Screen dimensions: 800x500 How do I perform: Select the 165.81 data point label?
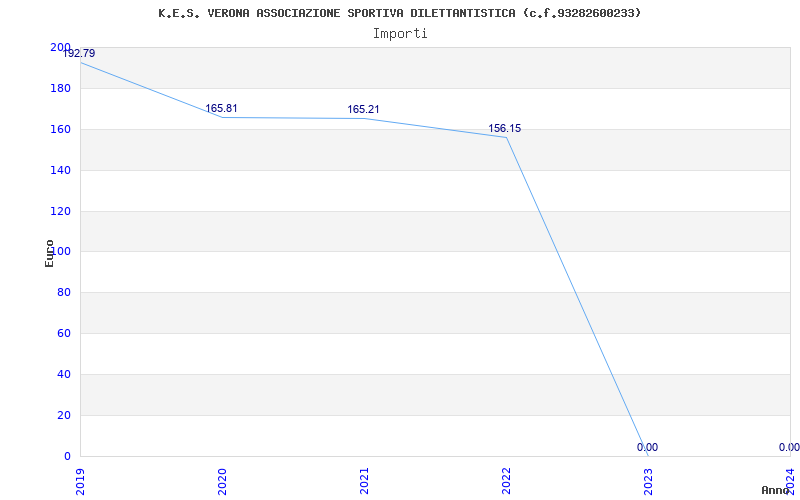pos(221,108)
